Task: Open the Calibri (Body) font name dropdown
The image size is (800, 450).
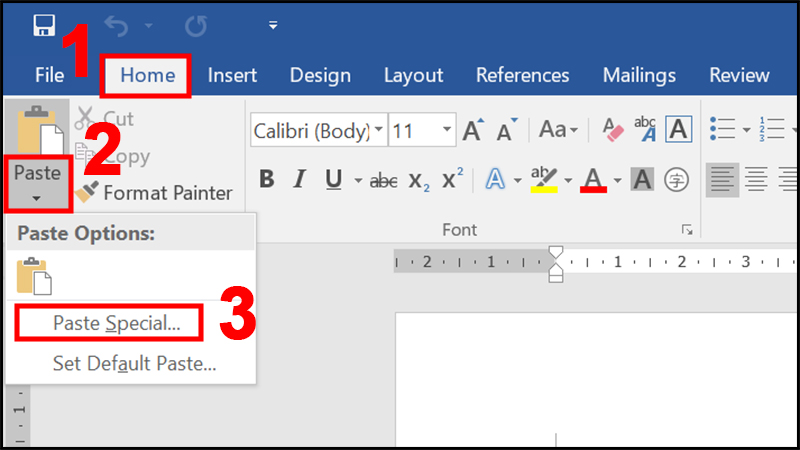Action: [379, 130]
